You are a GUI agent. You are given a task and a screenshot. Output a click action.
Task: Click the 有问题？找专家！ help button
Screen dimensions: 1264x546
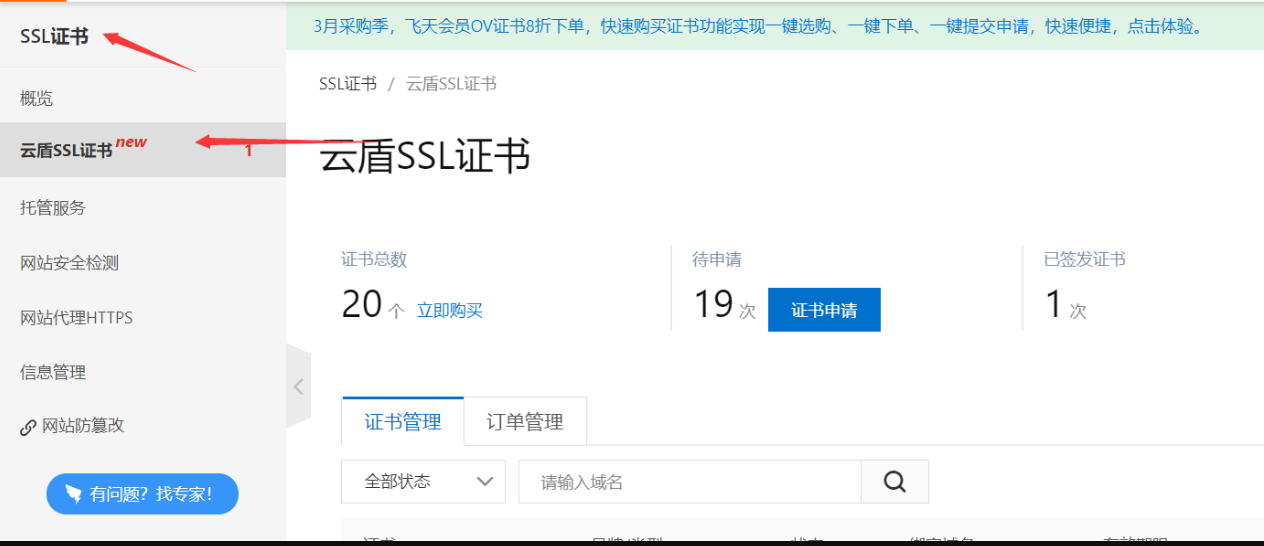[x=142, y=494]
